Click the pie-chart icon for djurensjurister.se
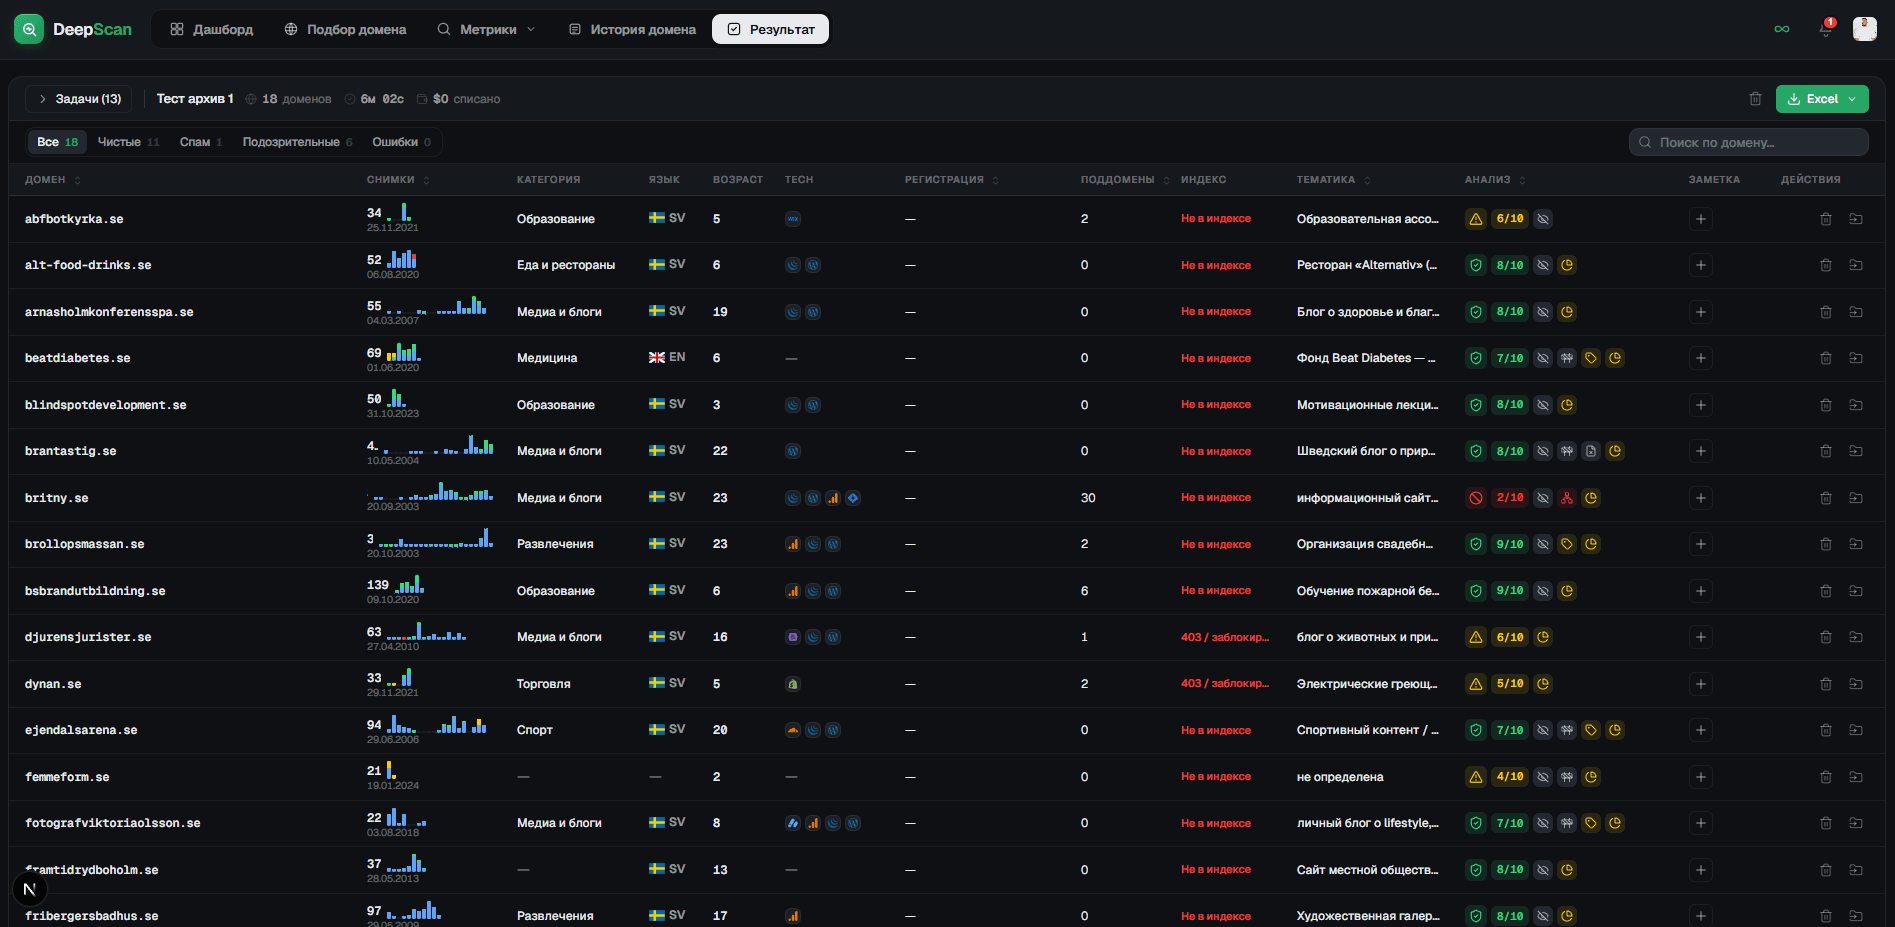Image resolution: width=1895 pixels, height=927 pixels. (x=1543, y=637)
